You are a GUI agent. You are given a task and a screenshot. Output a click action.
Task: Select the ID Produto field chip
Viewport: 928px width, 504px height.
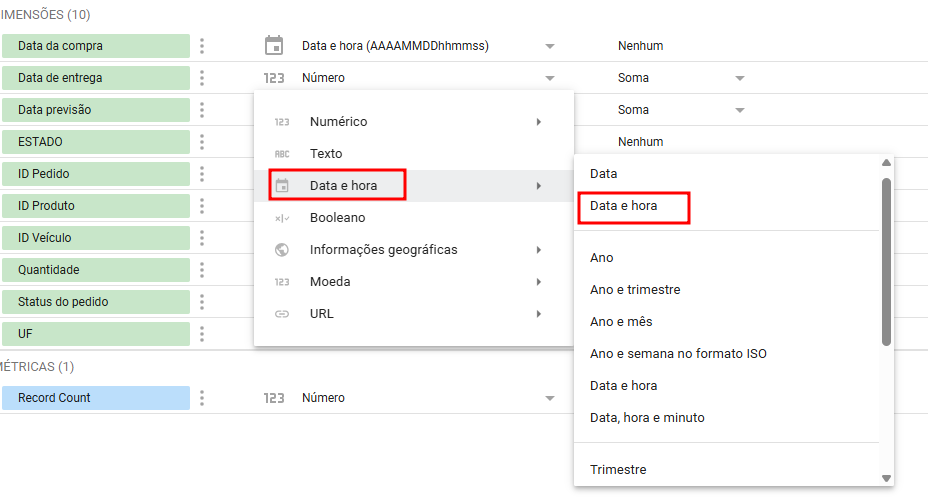click(x=96, y=206)
